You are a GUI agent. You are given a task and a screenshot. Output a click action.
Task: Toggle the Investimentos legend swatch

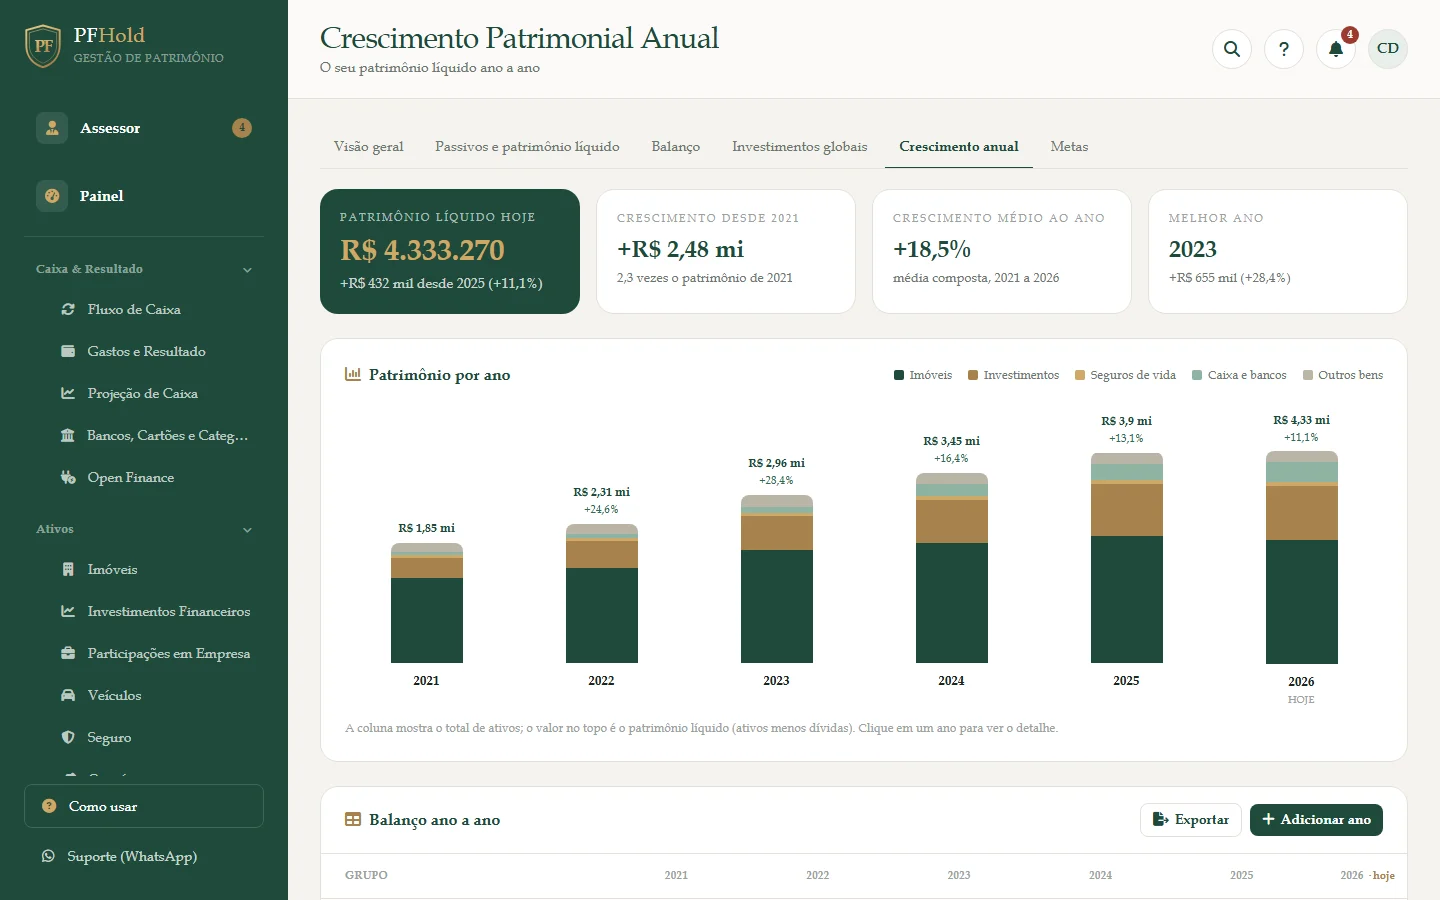(973, 375)
